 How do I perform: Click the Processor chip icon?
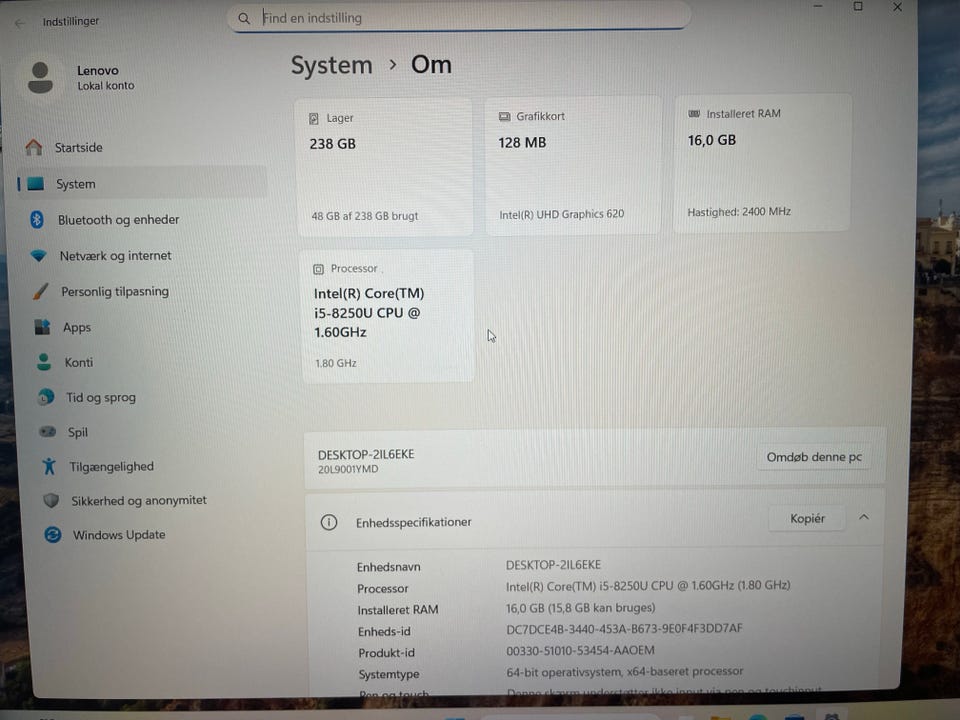(x=318, y=269)
